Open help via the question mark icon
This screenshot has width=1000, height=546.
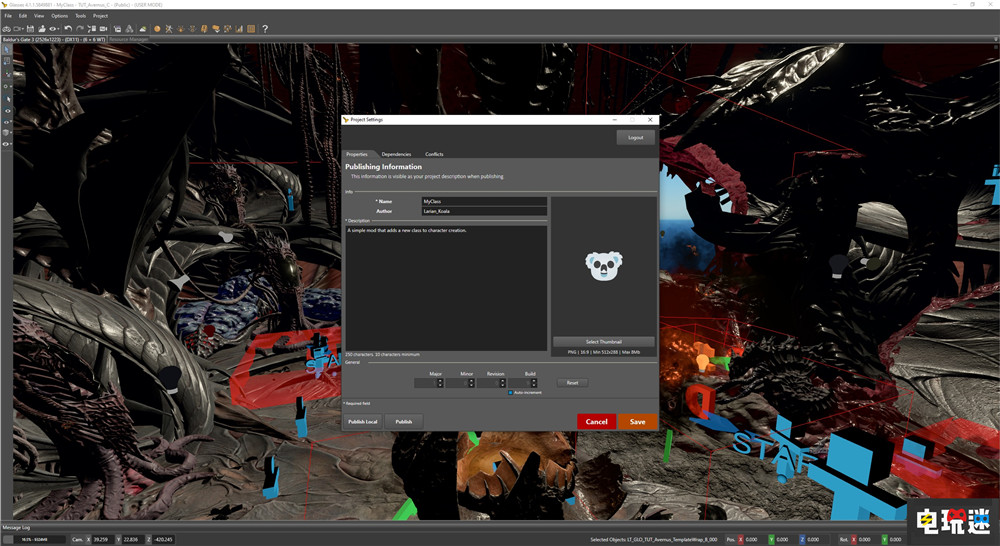pos(265,29)
